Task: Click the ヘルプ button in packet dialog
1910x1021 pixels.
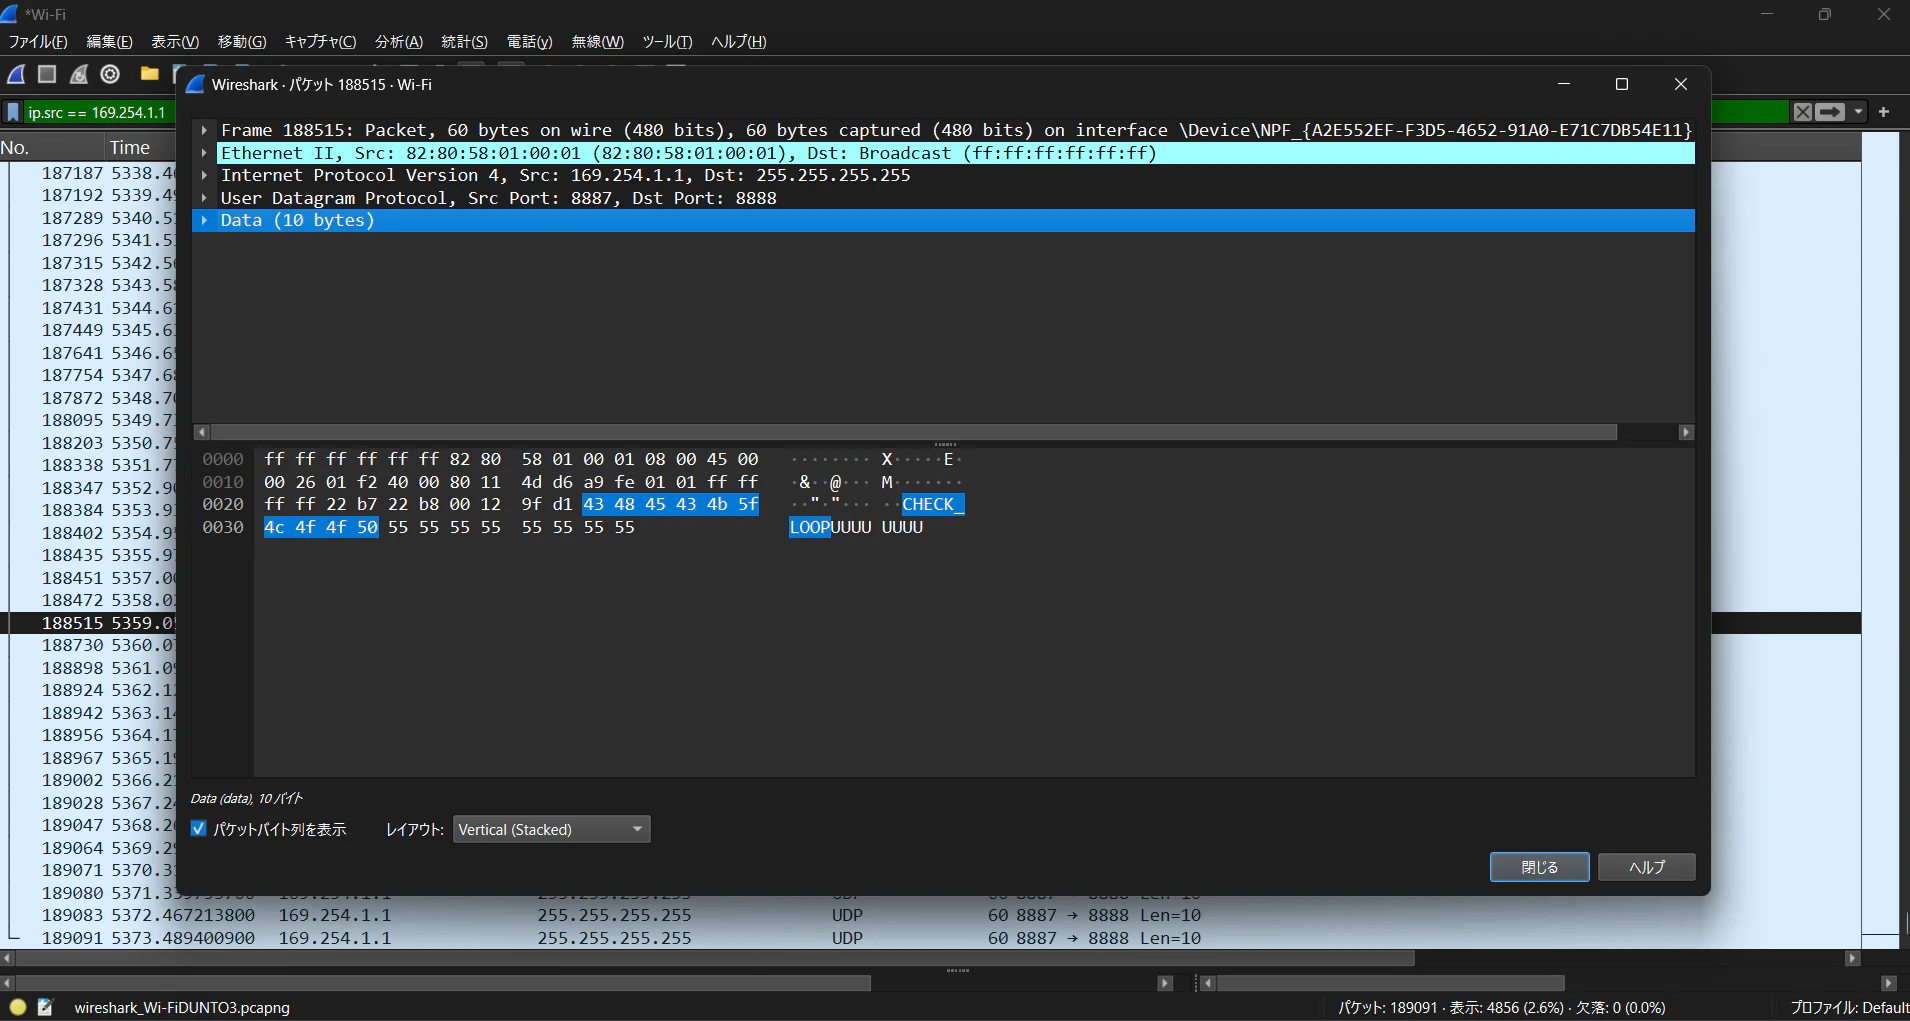Action: pyautogui.click(x=1647, y=867)
